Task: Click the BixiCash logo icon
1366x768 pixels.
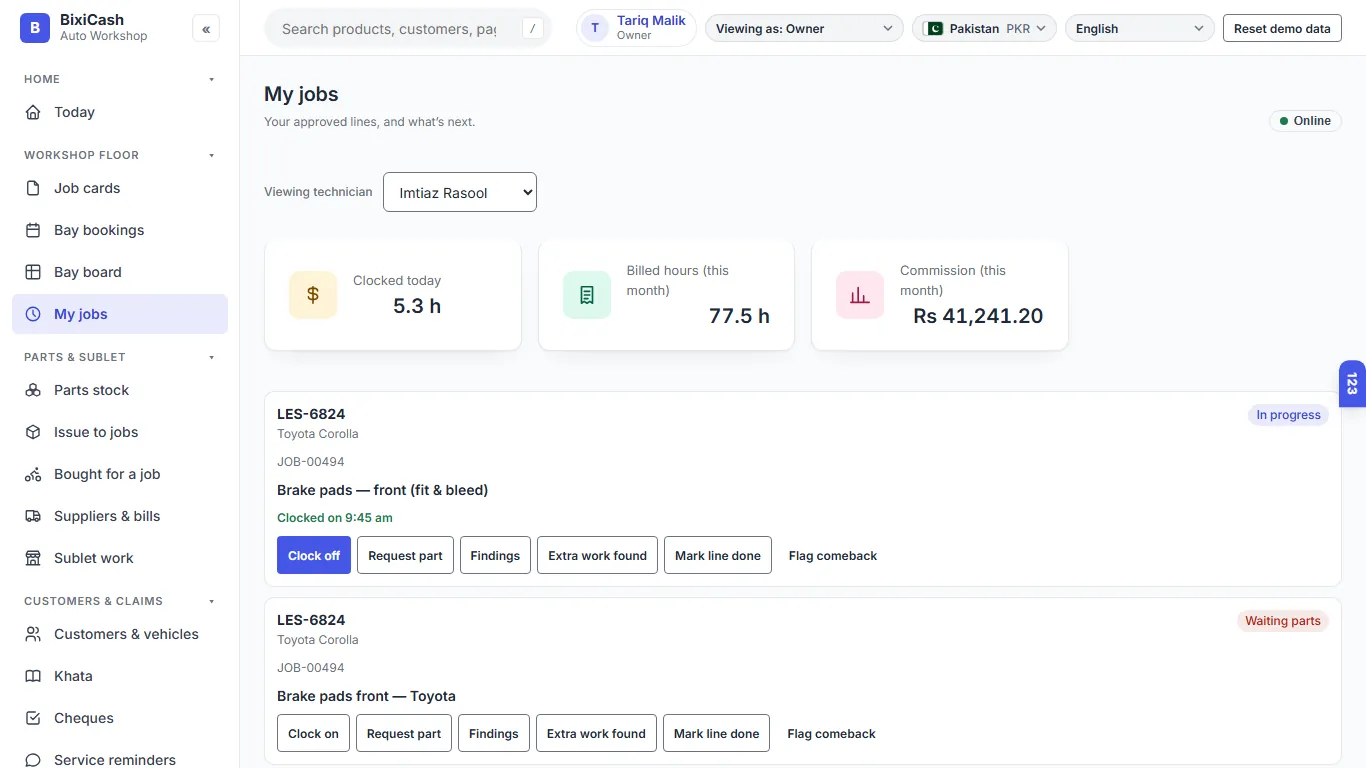Action: (35, 28)
